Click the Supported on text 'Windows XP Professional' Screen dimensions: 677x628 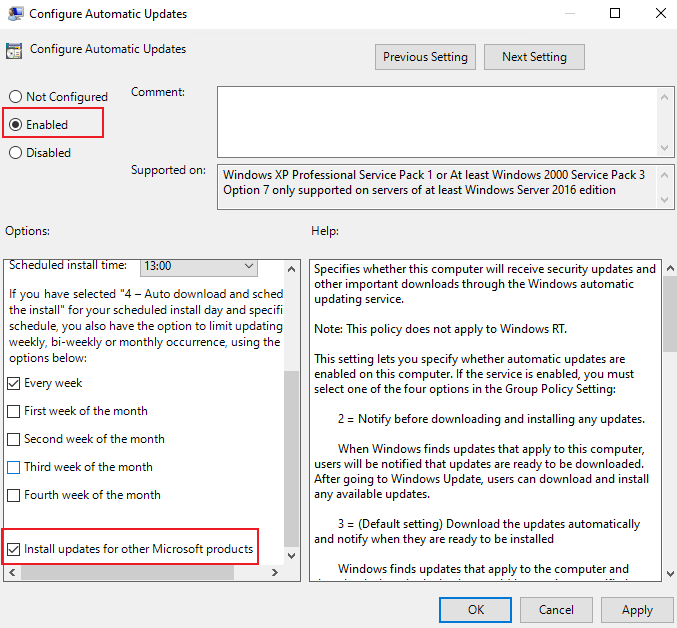click(289, 175)
